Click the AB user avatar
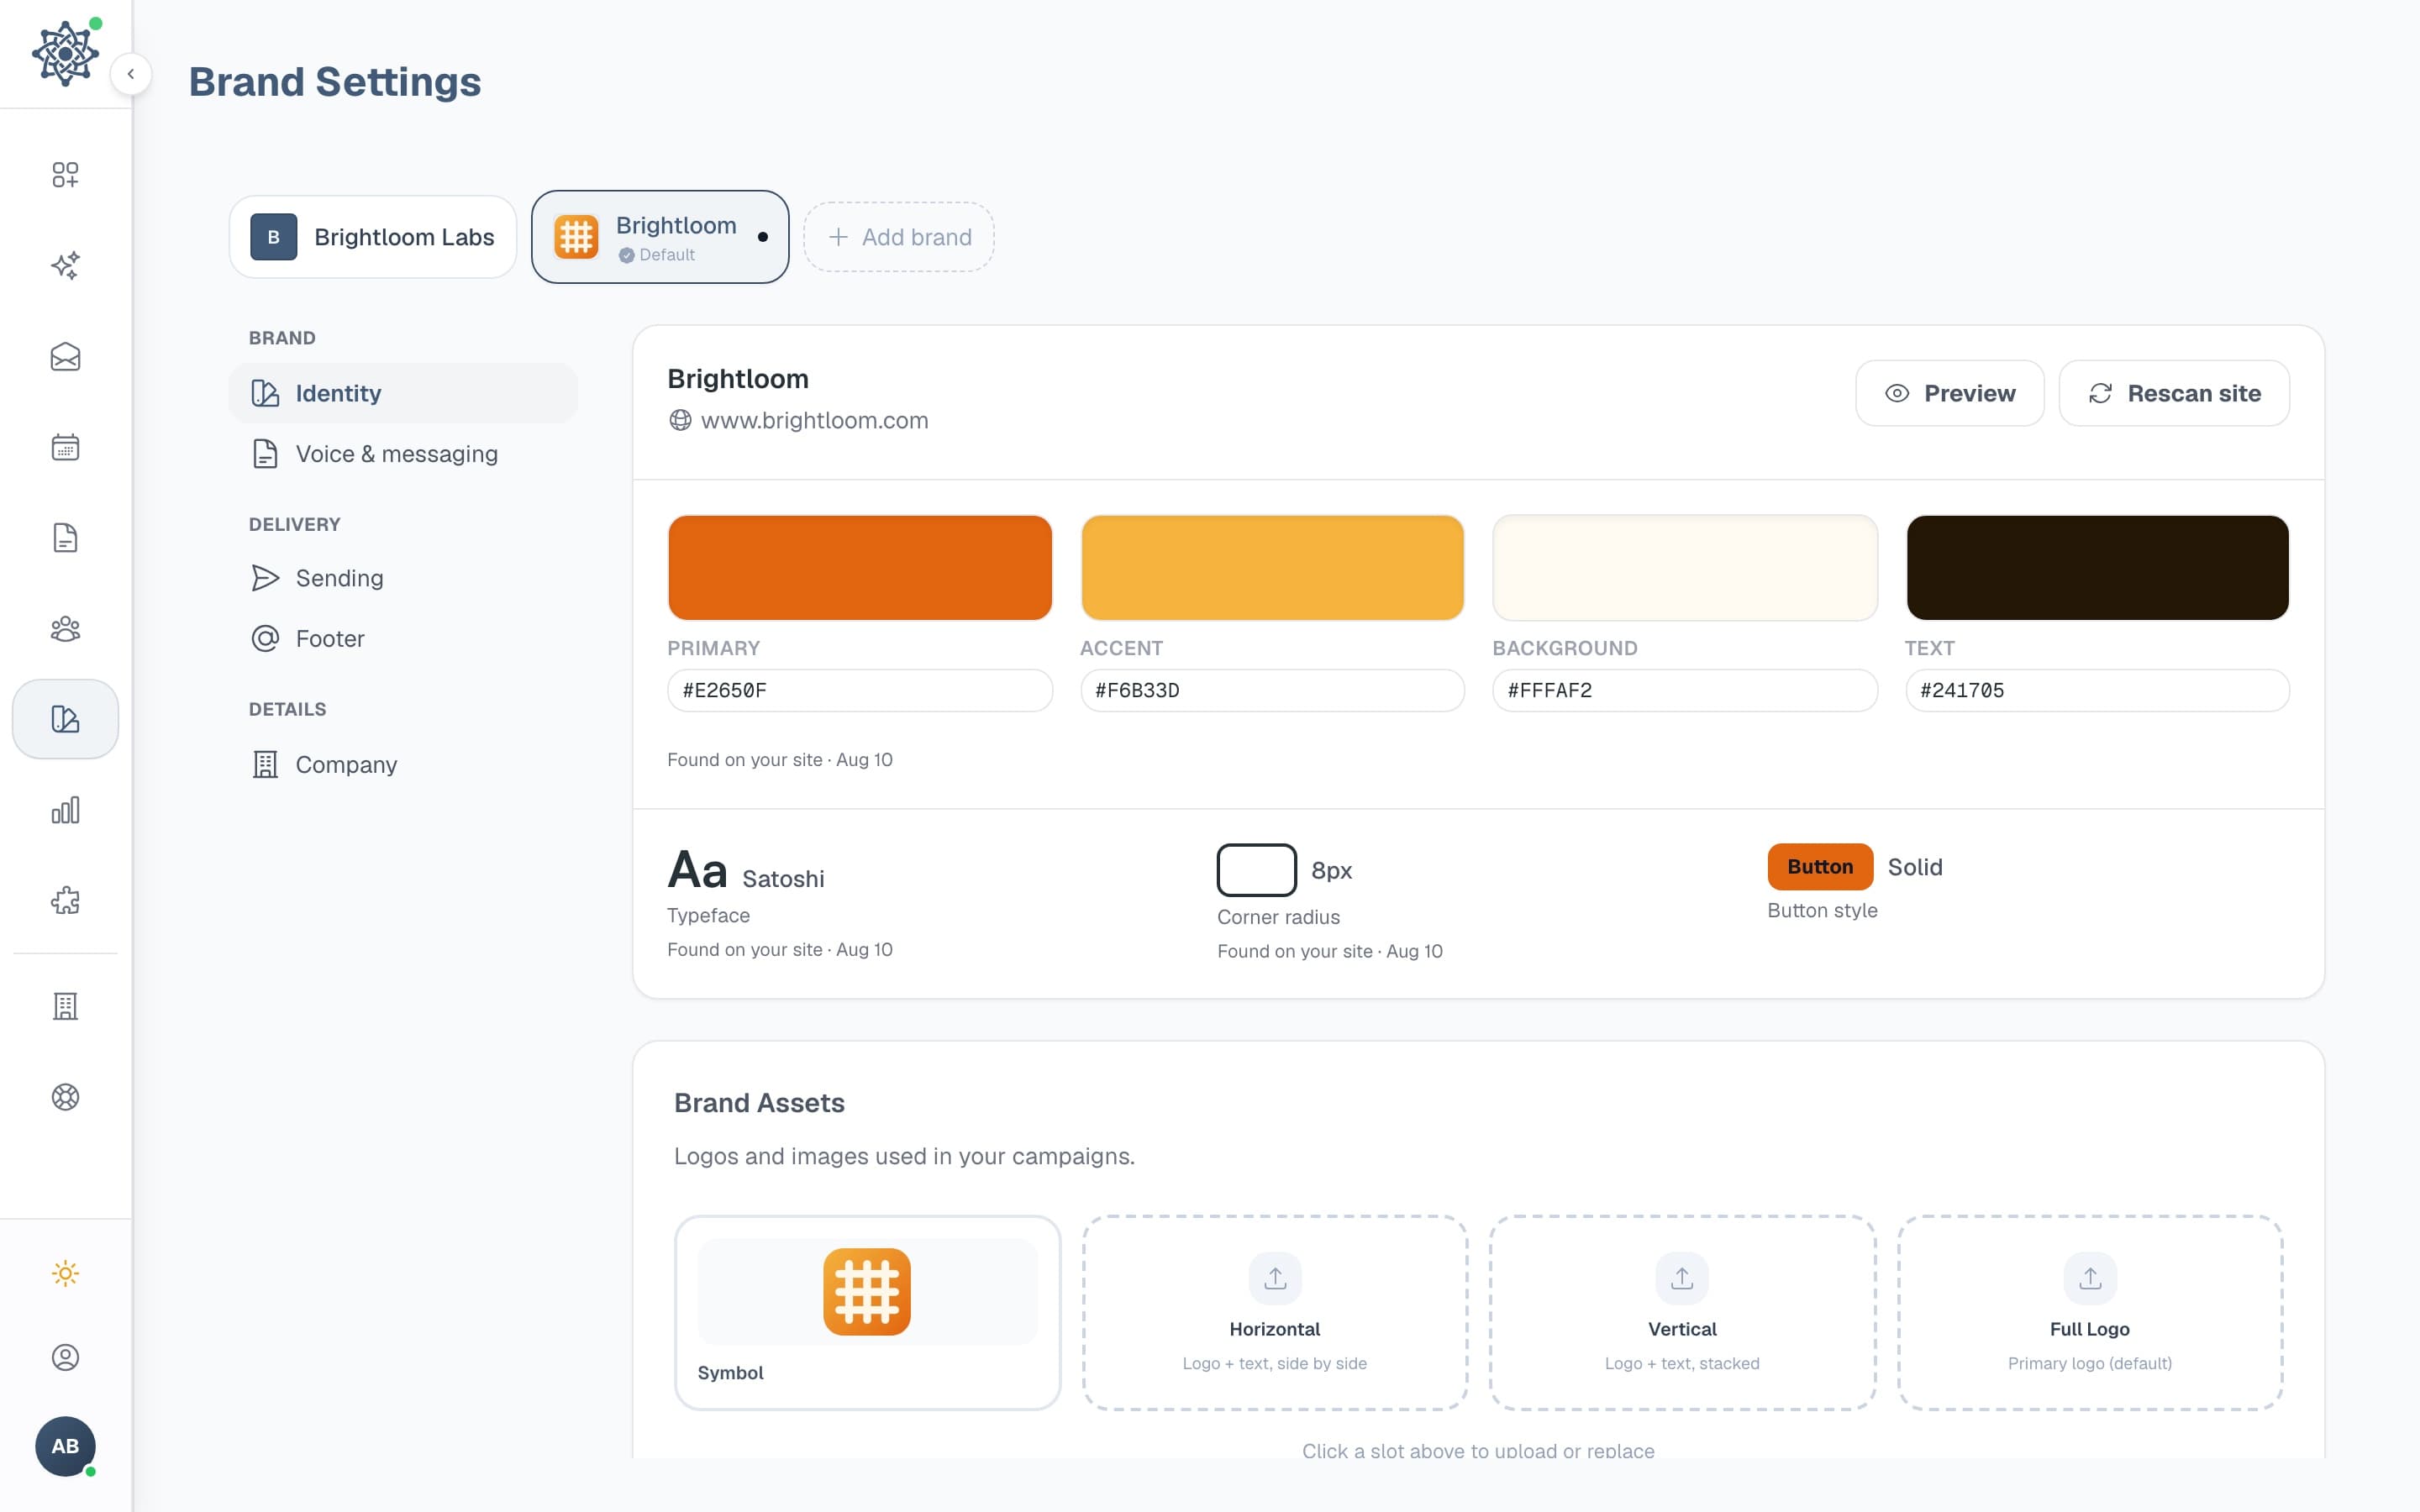Viewport: 2420px width, 1512px height. coord(65,1446)
